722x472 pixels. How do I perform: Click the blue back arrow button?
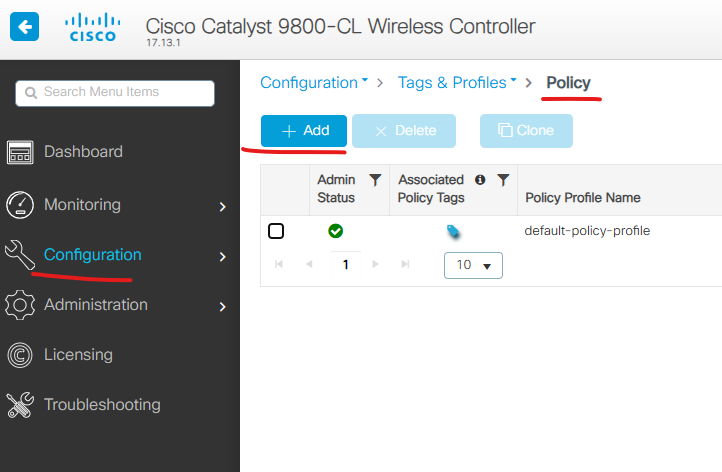tap(24, 27)
